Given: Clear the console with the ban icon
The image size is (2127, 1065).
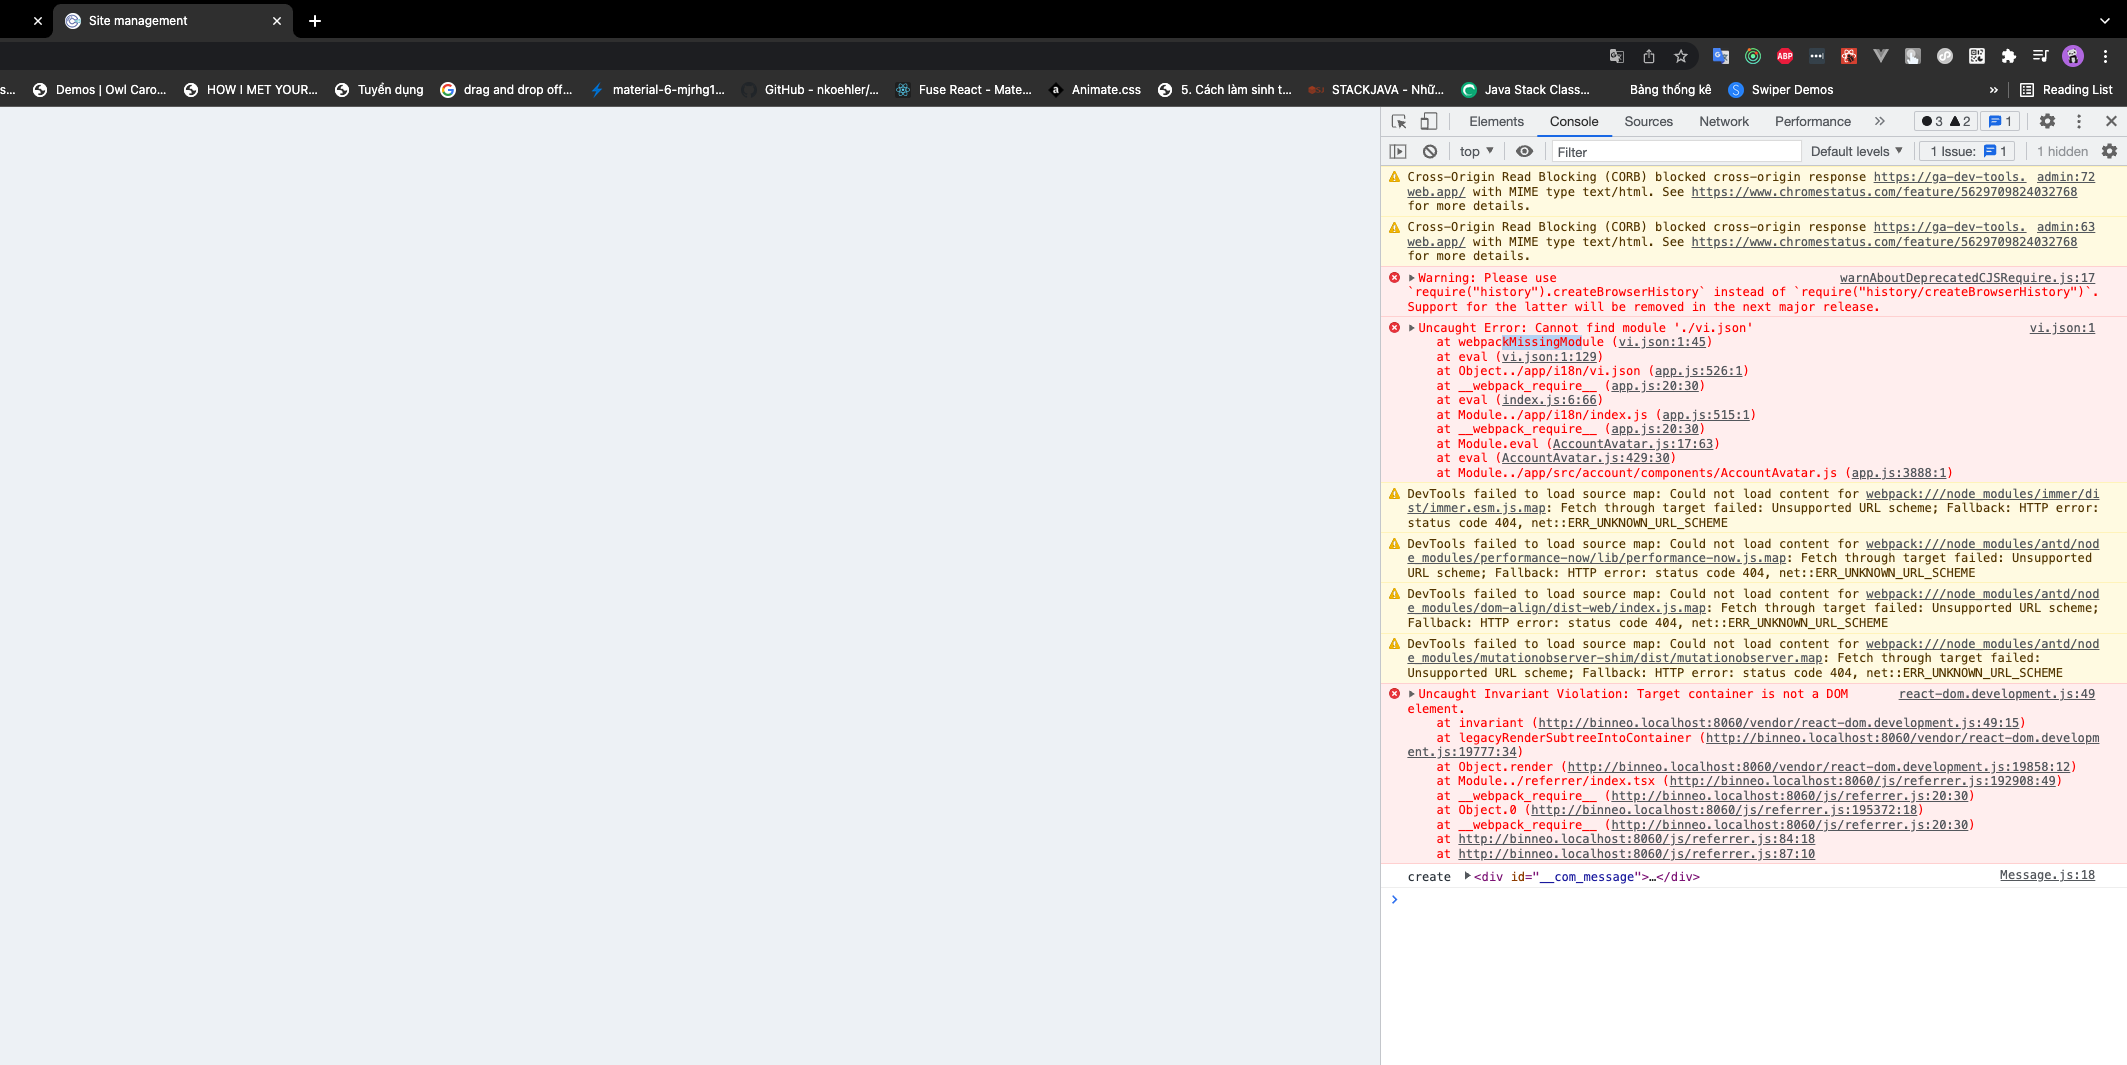Looking at the screenshot, I should tap(1430, 151).
